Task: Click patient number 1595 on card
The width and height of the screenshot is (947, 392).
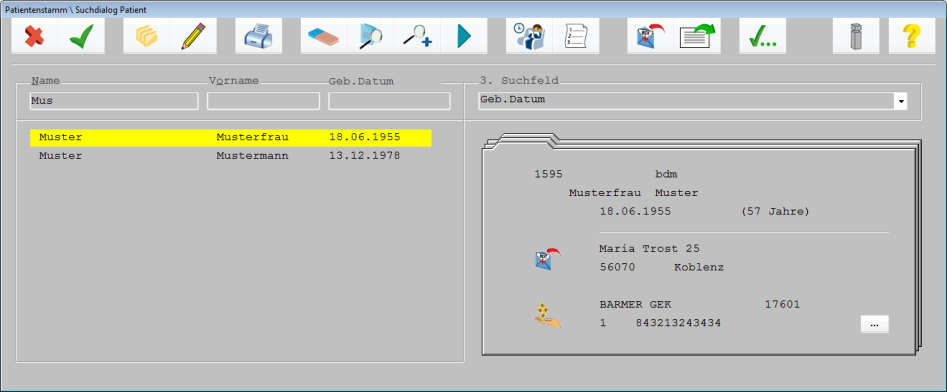Action: 548,175
